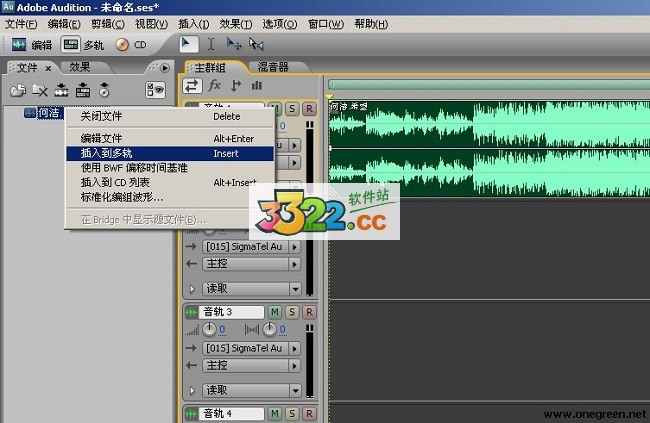650x423 pixels.
Task: Show EQ controls in Main panel
Action: point(257,85)
